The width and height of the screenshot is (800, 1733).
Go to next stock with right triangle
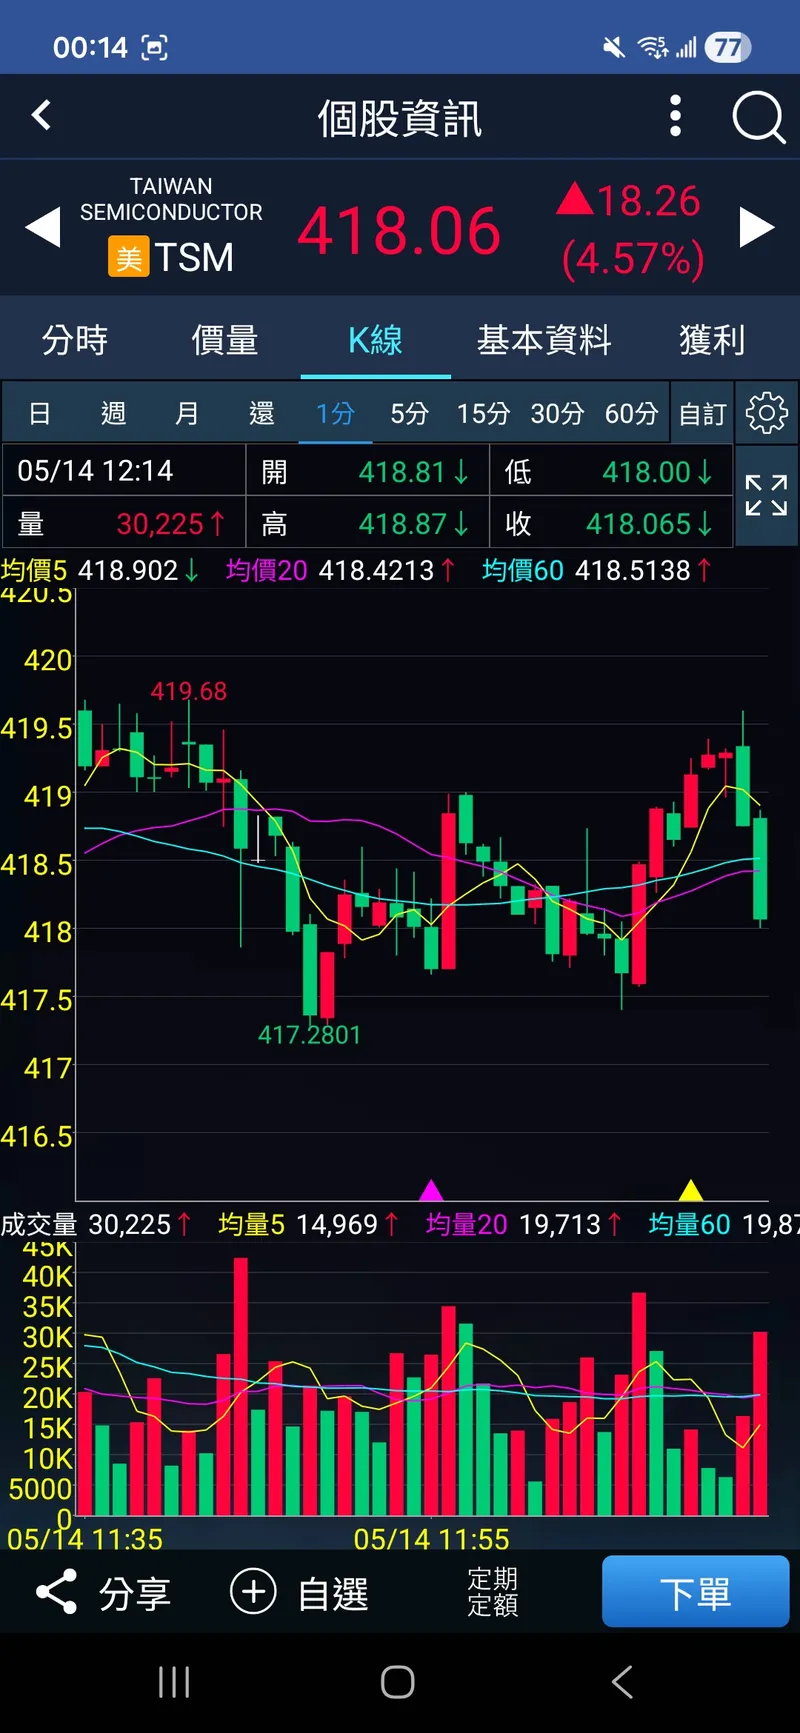pyautogui.click(x=757, y=227)
